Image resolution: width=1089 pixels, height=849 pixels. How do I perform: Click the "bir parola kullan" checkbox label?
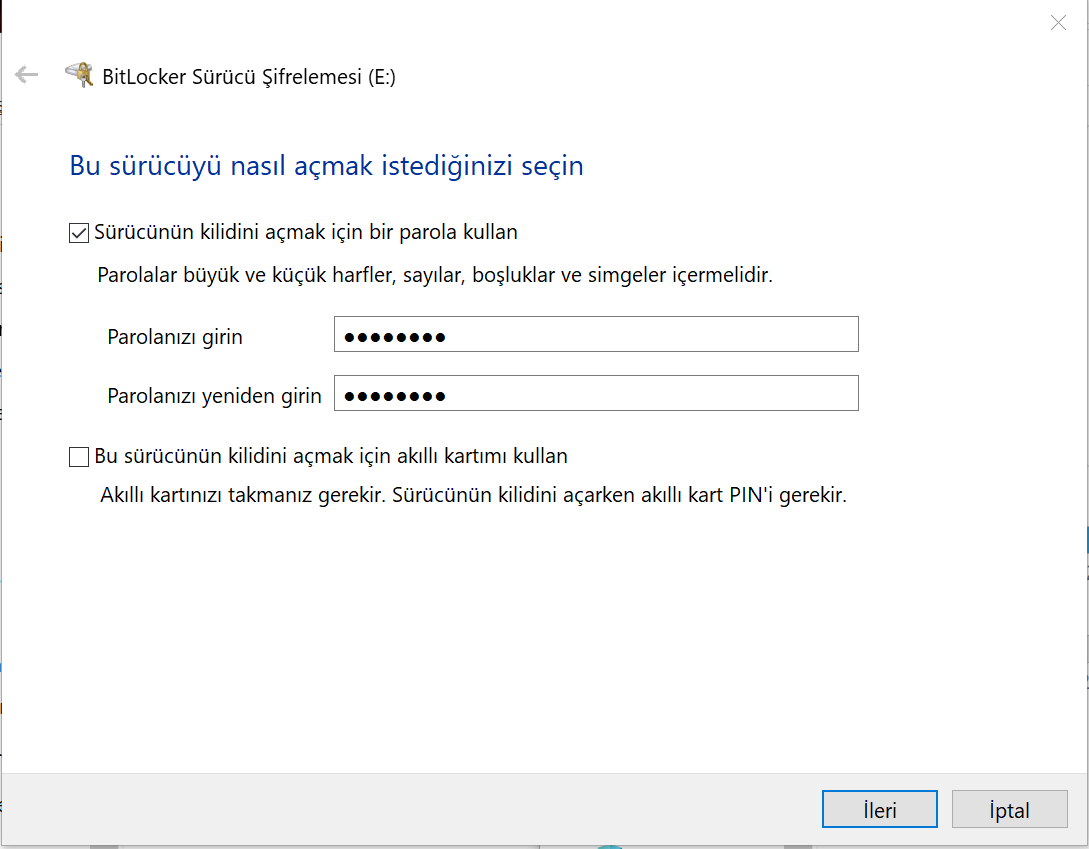pyautogui.click(x=306, y=233)
